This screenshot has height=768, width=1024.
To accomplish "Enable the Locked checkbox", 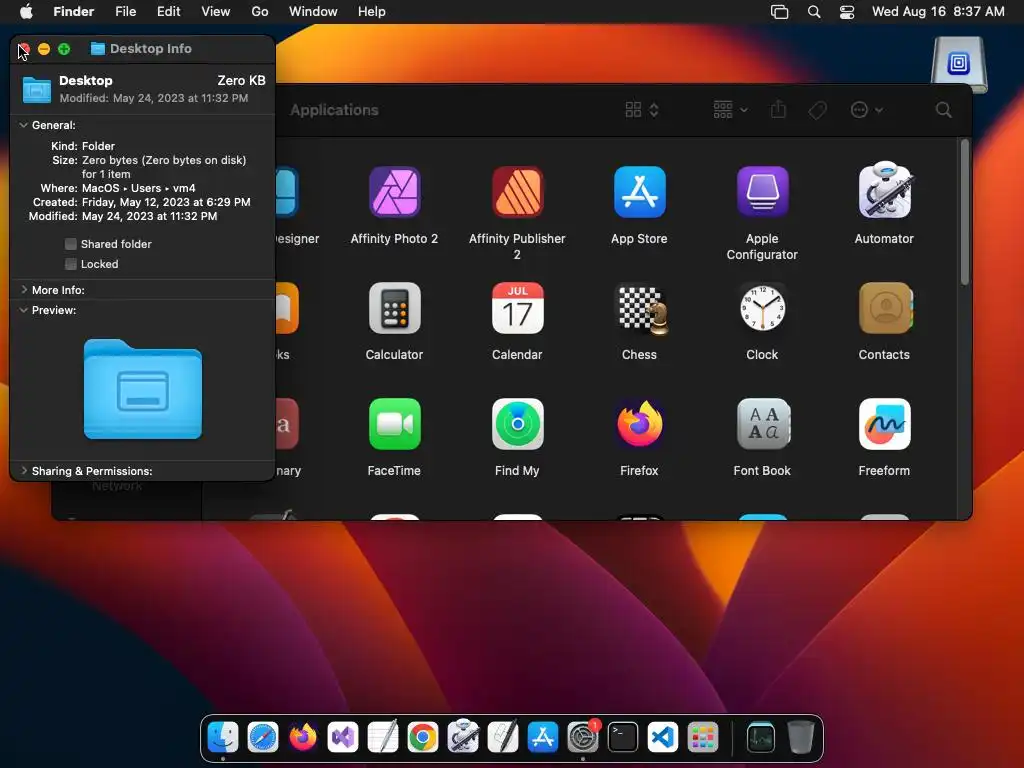I will [x=71, y=264].
